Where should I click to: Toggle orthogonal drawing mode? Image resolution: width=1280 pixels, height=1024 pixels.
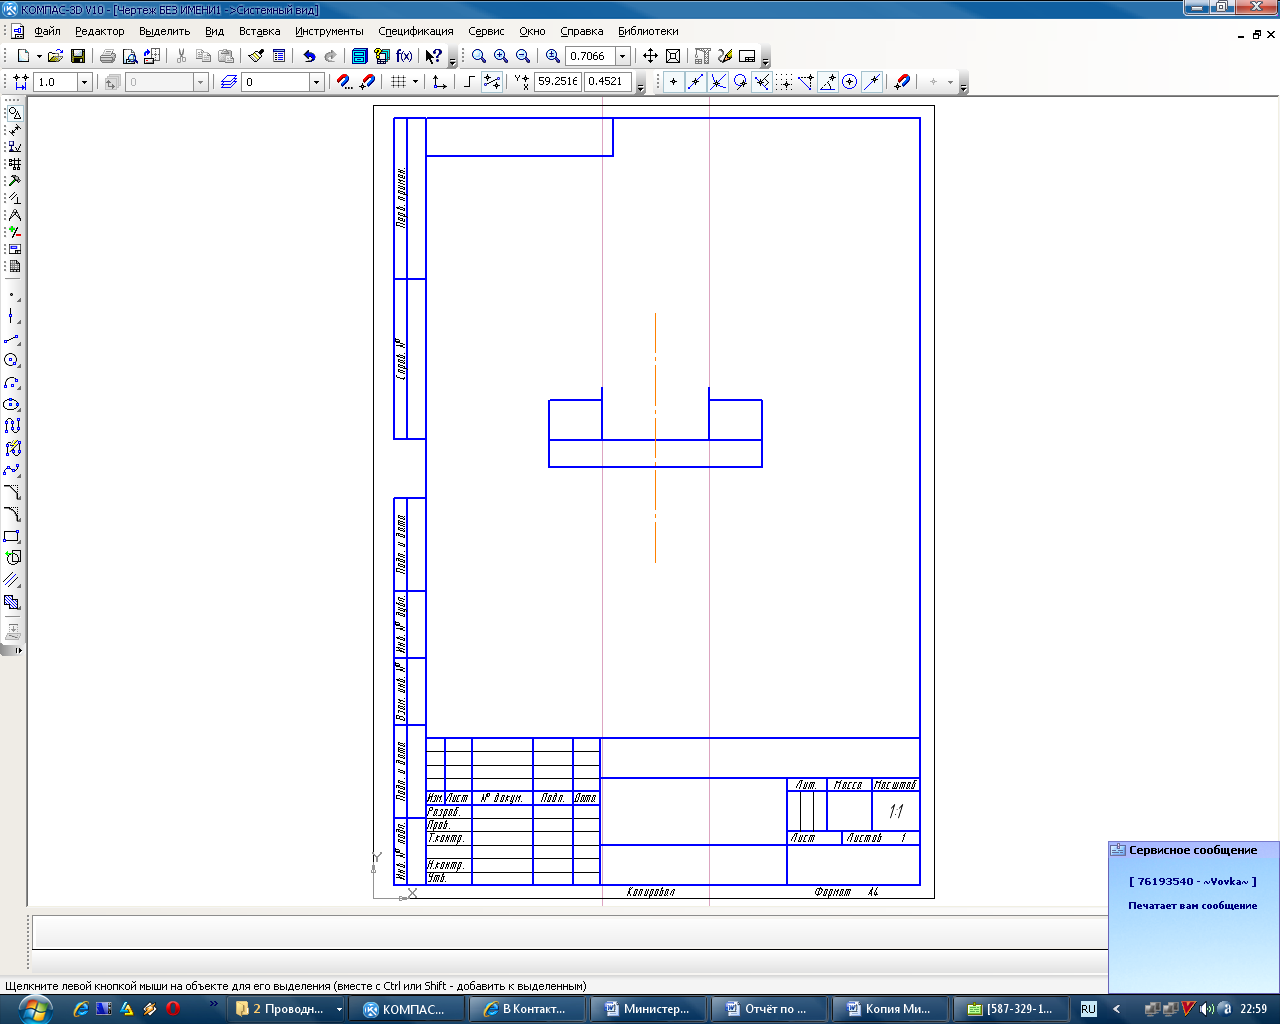[469, 82]
